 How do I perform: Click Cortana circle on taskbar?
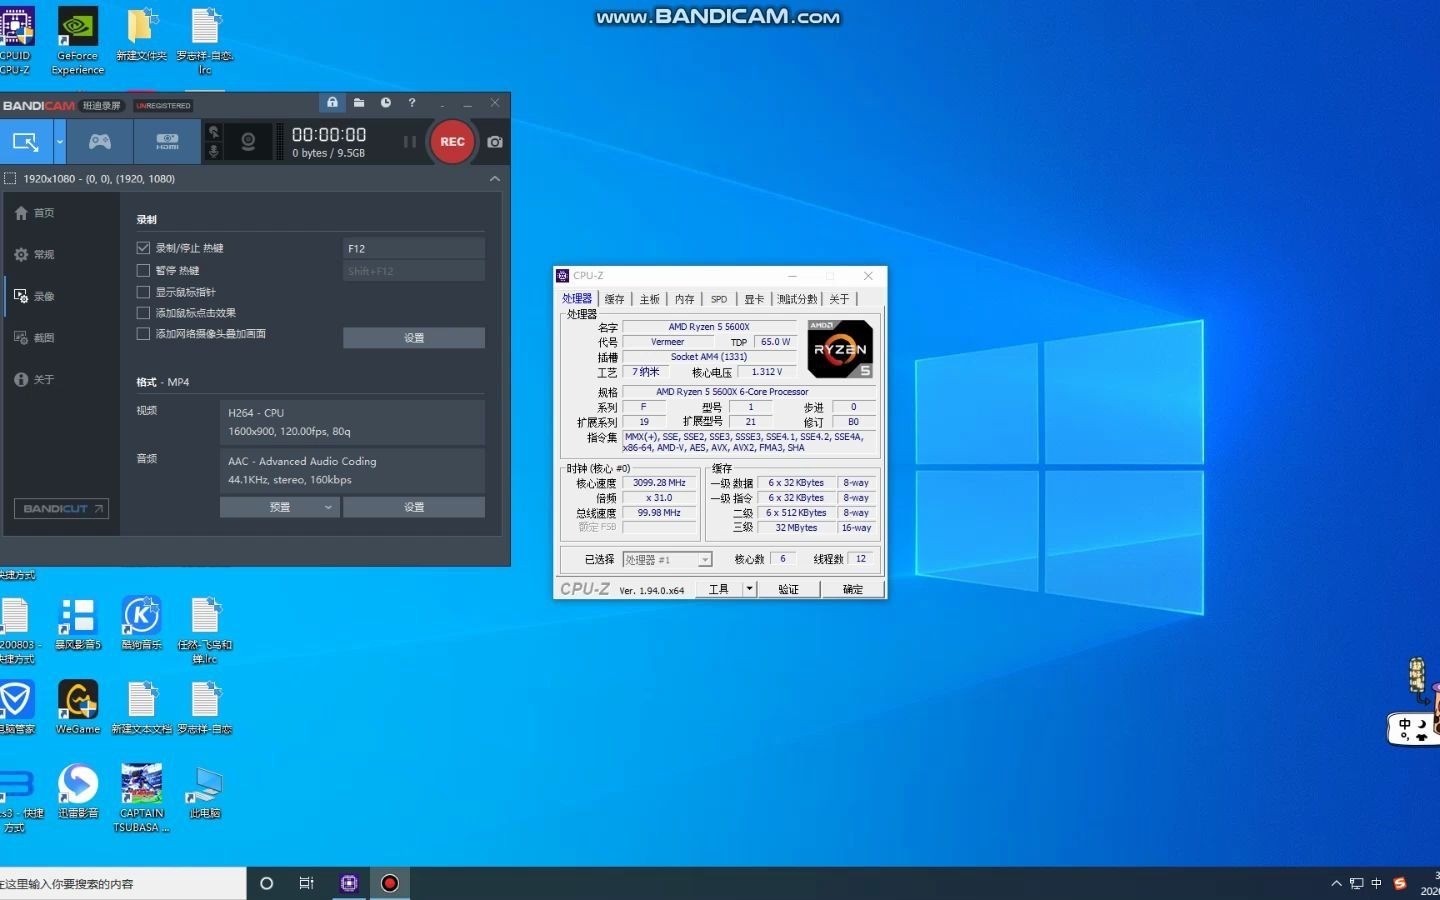click(266, 883)
